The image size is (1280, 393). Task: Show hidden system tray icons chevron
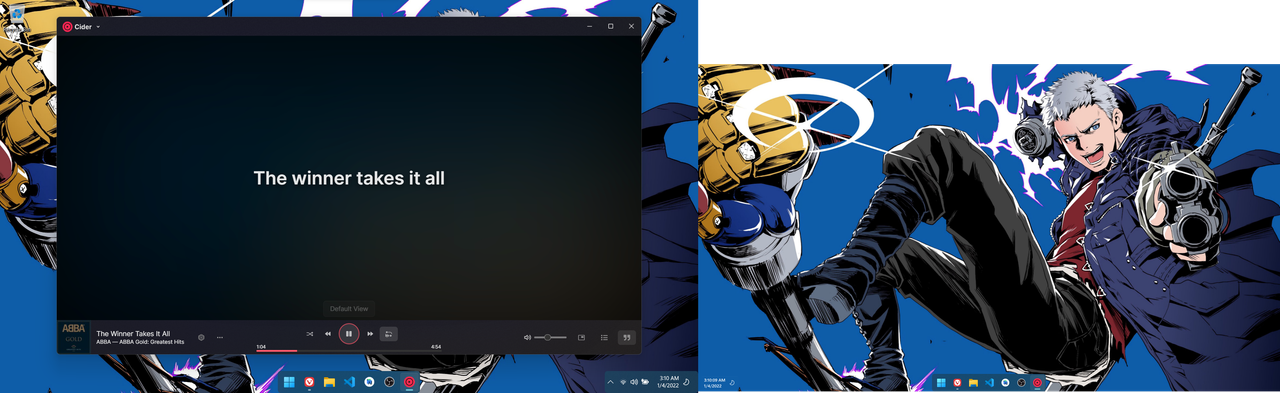[610, 382]
